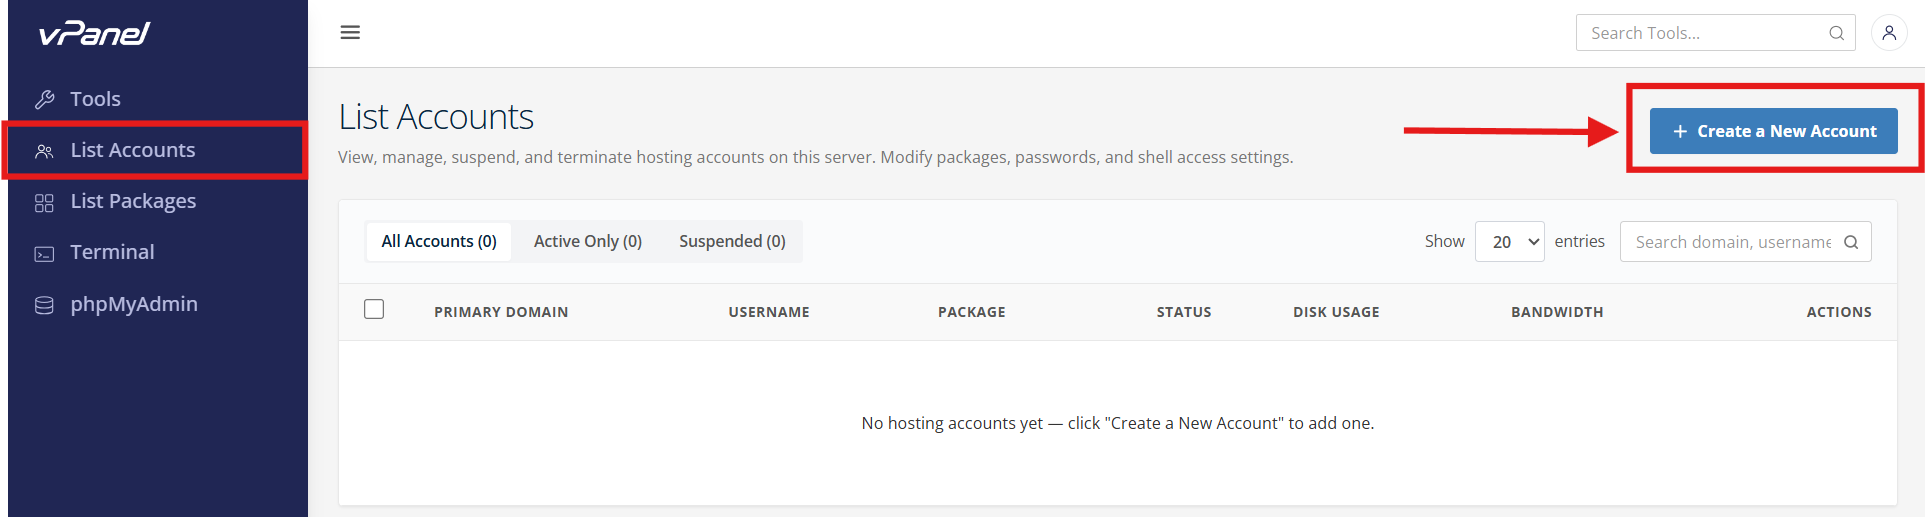The image size is (1925, 517).
Task: Click the users icon beside List Accounts
Action: [44, 151]
